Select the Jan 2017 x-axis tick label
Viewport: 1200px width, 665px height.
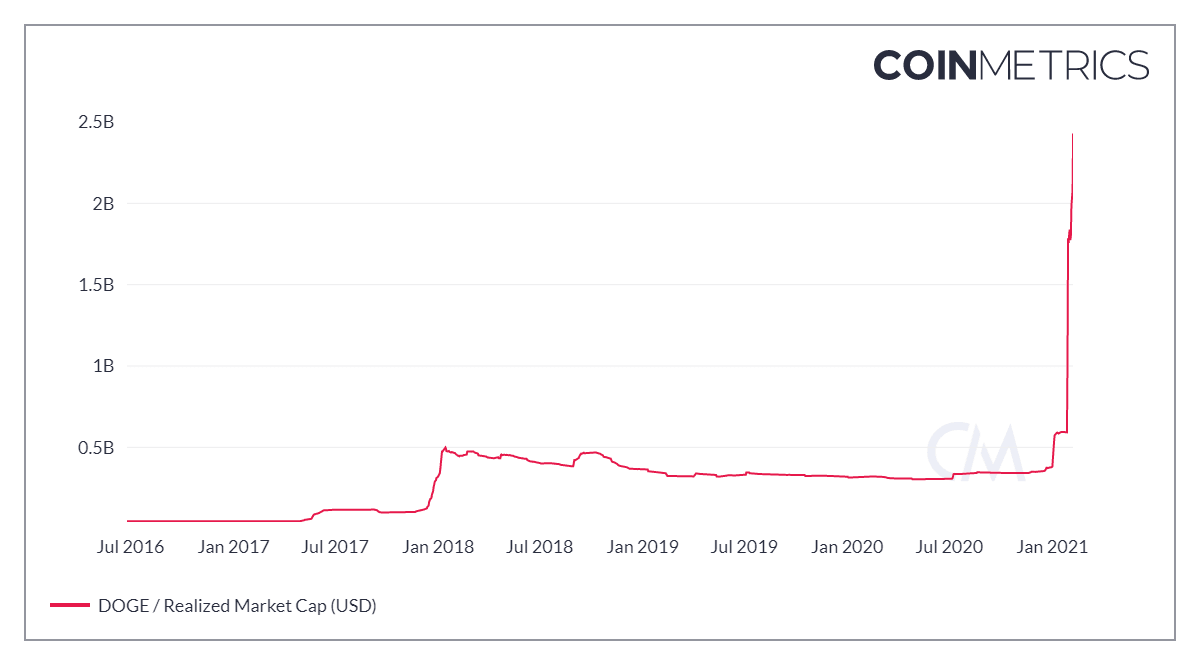(x=234, y=547)
